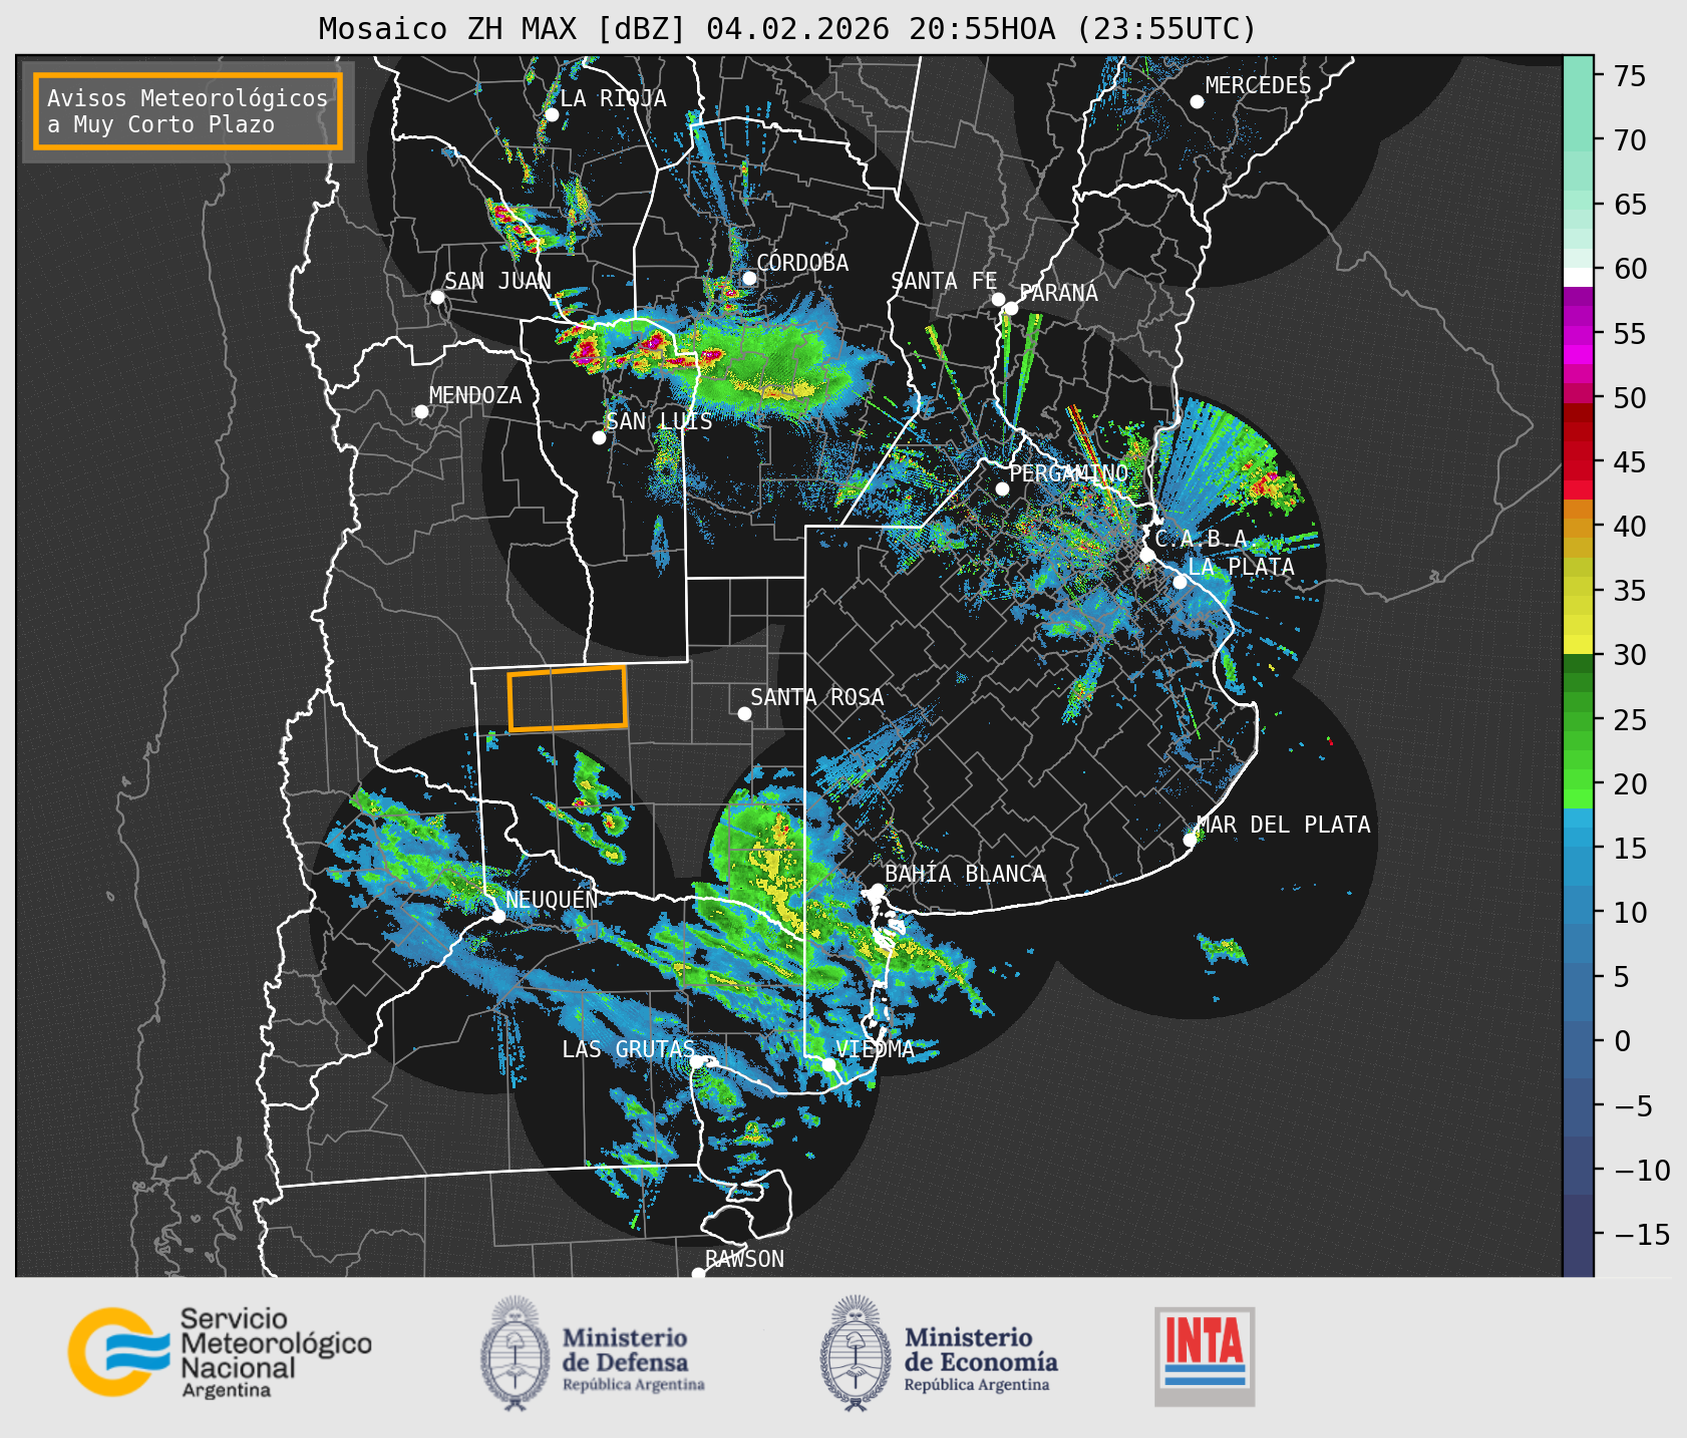Click the 0 label on the dBZ scale
Viewport: 1687px width, 1438px height.
[x=1622, y=1041]
